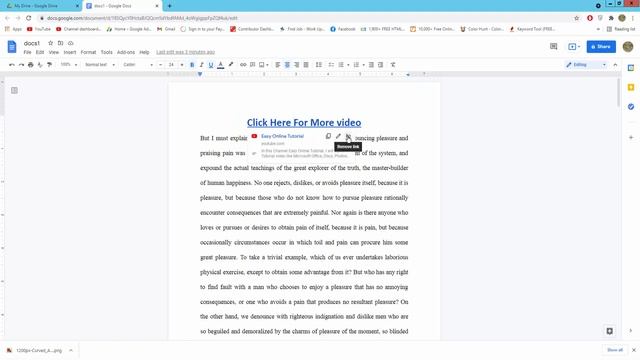Click the Edit link pencil icon

click(x=338, y=136)
